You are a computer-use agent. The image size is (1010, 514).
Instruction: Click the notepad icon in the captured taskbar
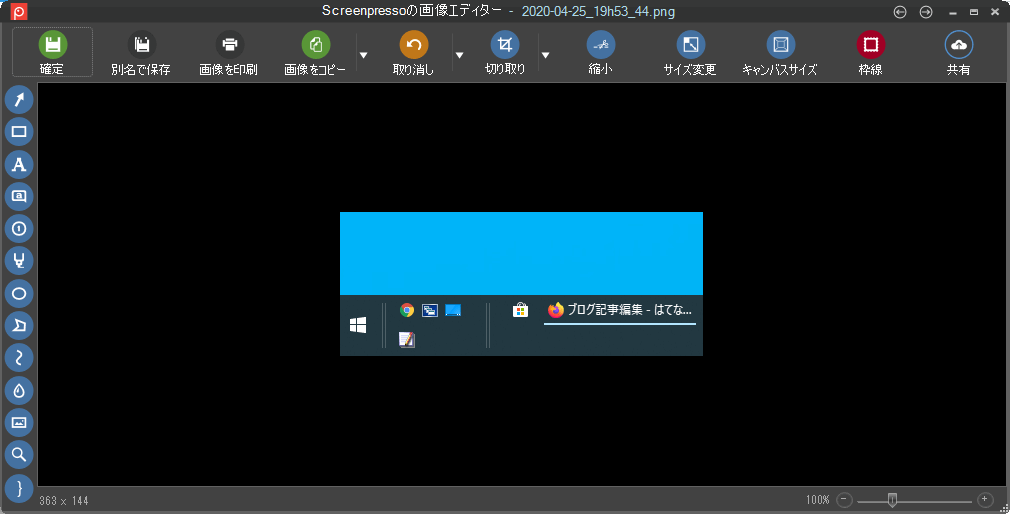[x=406, y=339]
